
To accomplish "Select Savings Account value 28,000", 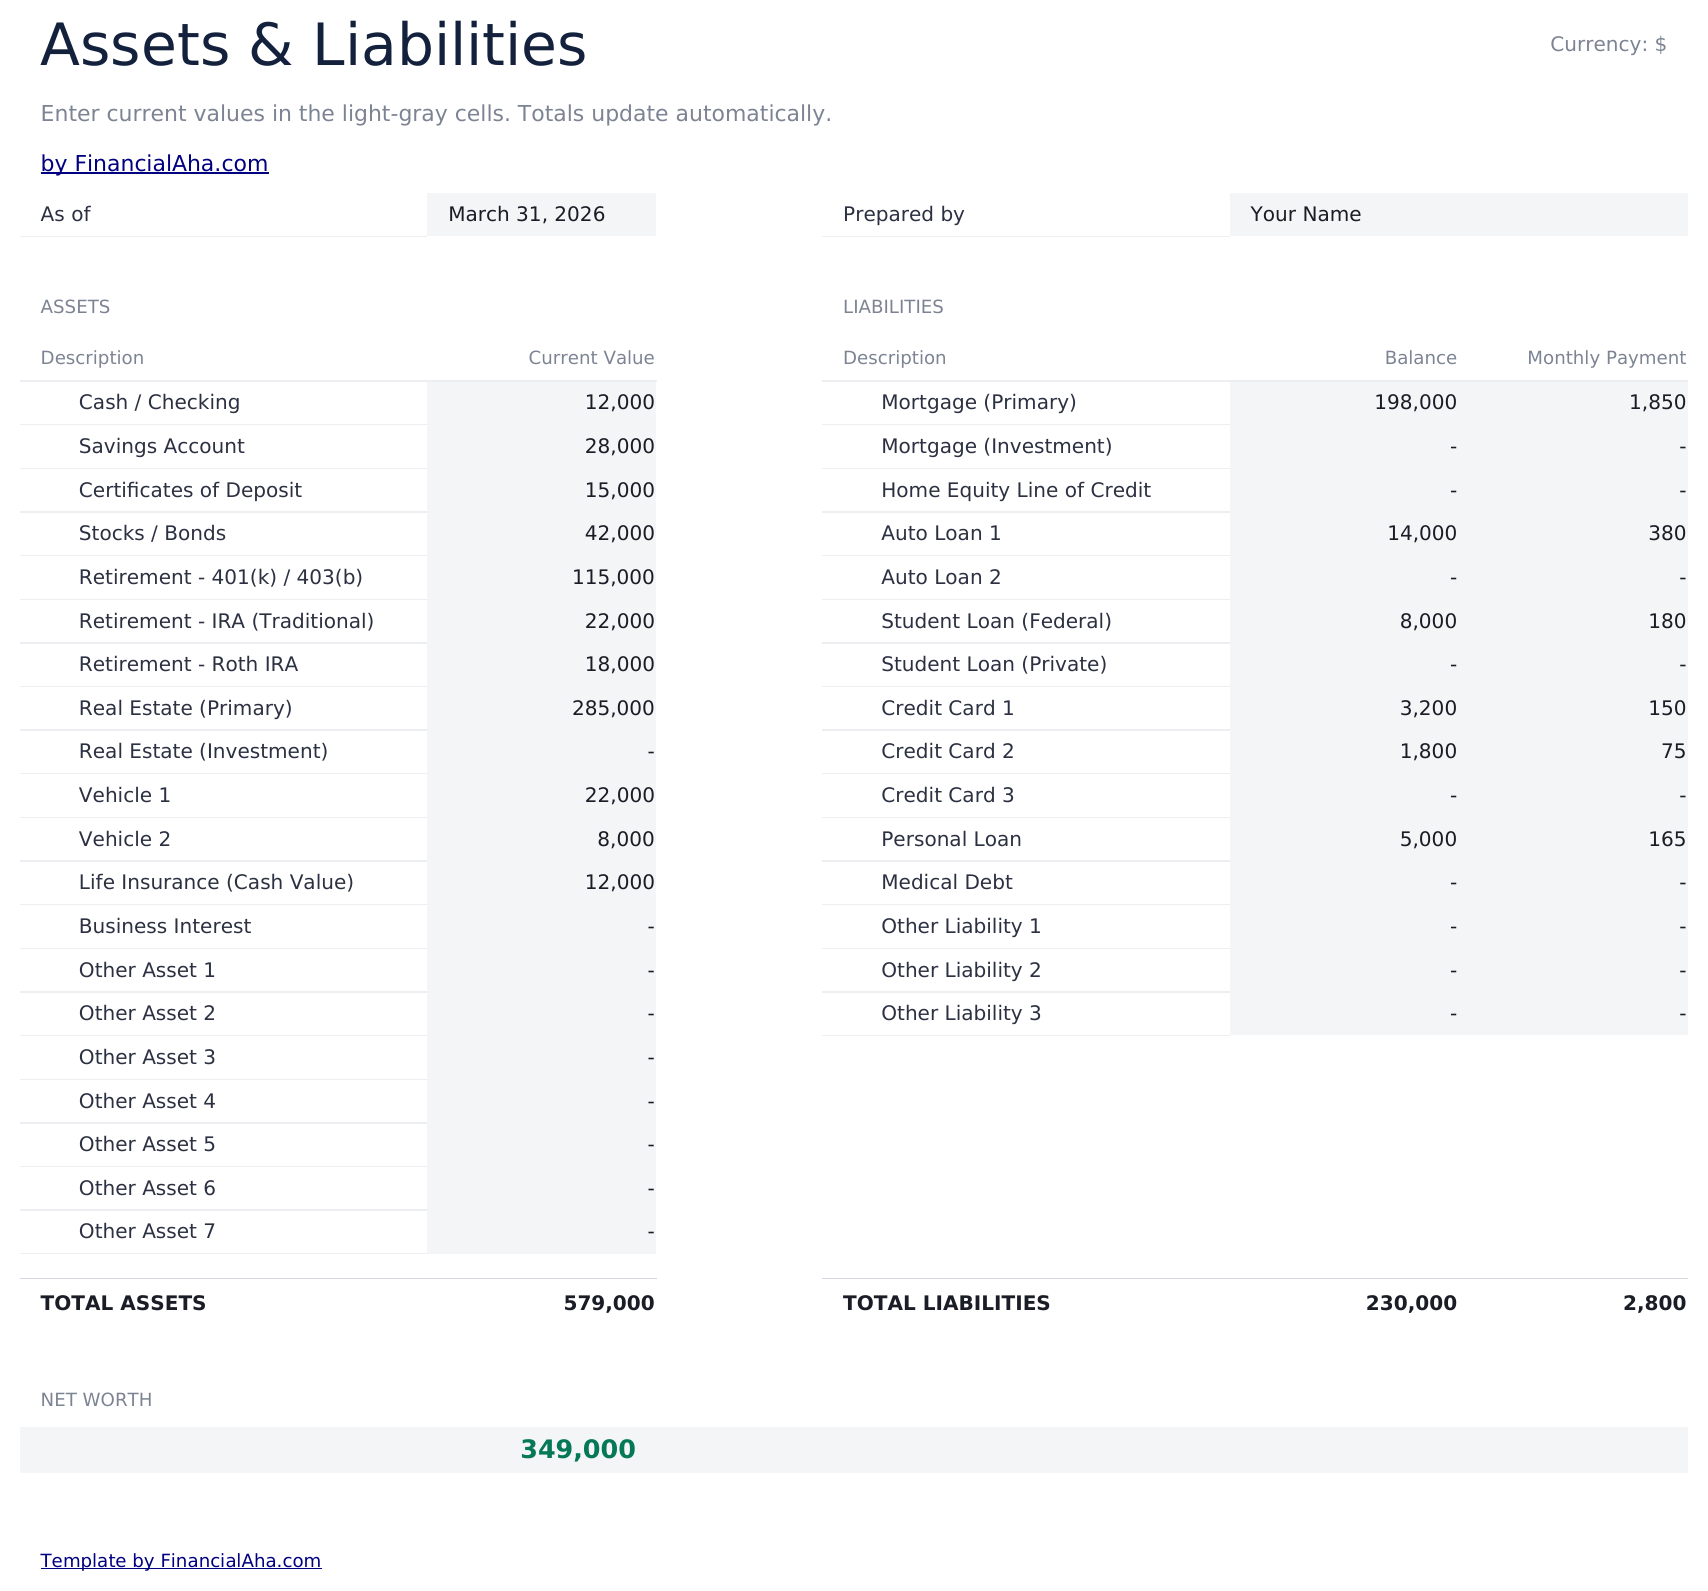I will point(541,446).
